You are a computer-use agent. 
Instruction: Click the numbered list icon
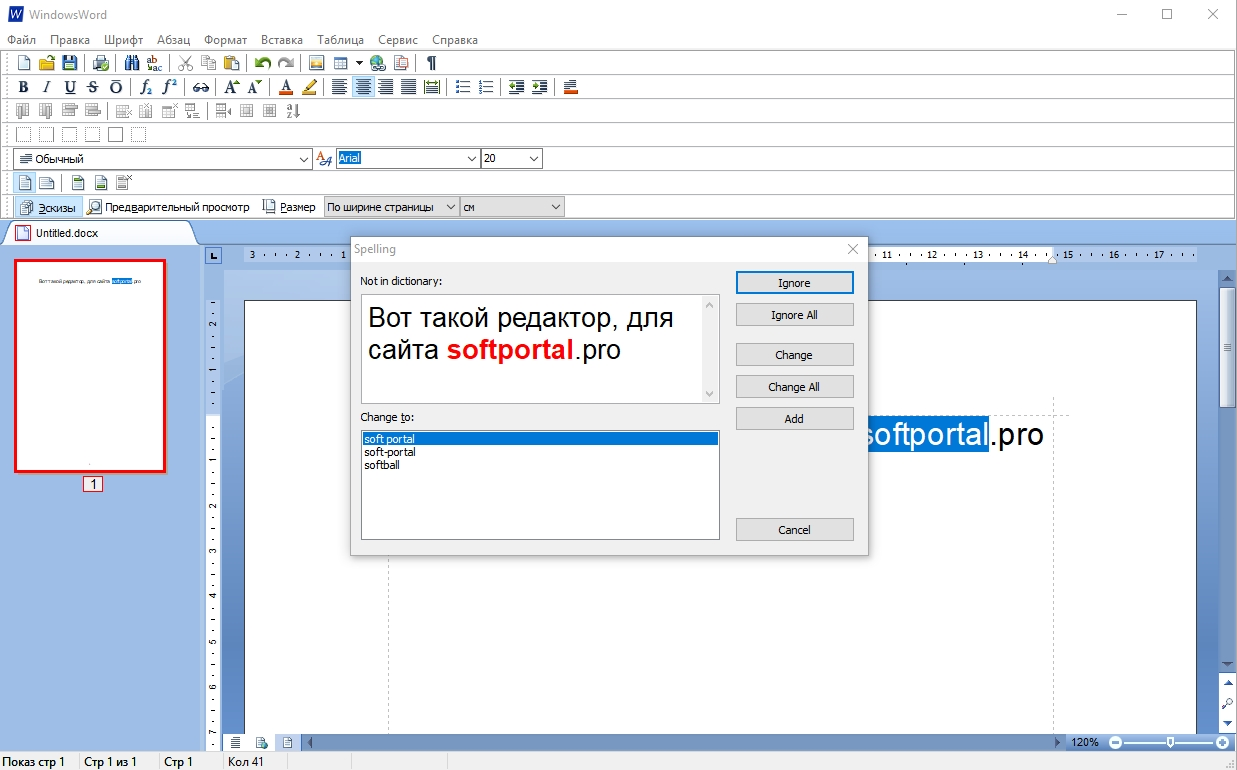pyautogui.click(x=486, y=87)
